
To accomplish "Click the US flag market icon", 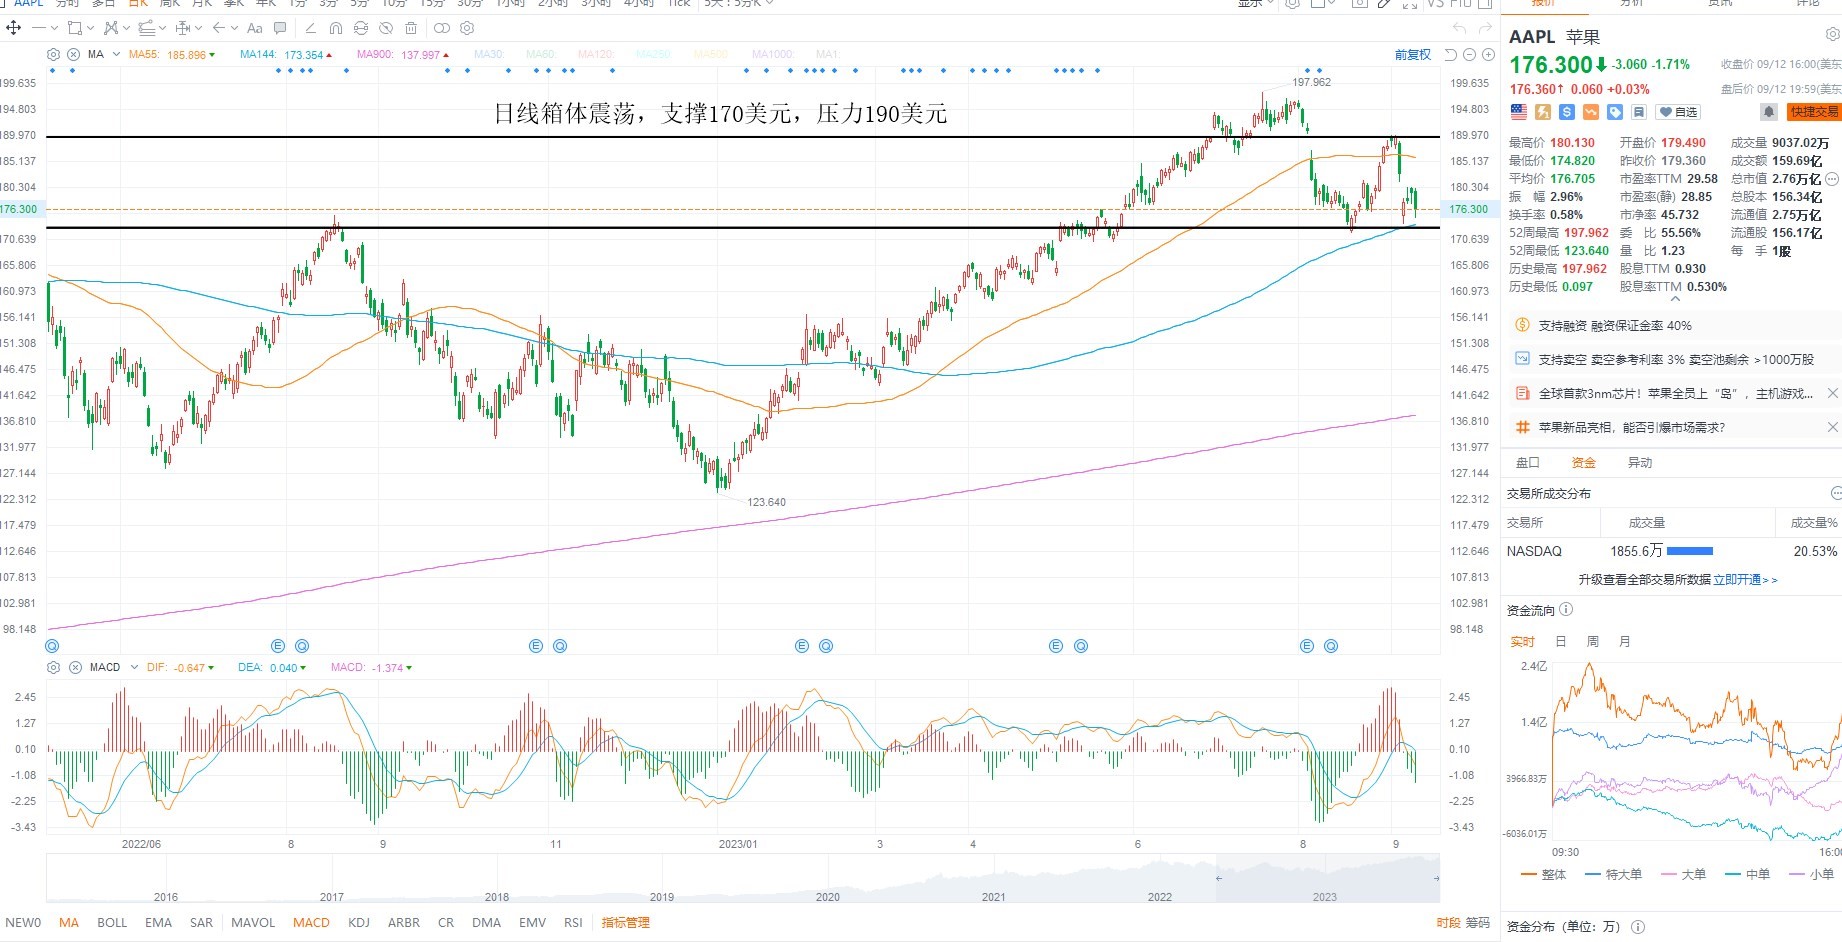I will [x=1519, y=112].
